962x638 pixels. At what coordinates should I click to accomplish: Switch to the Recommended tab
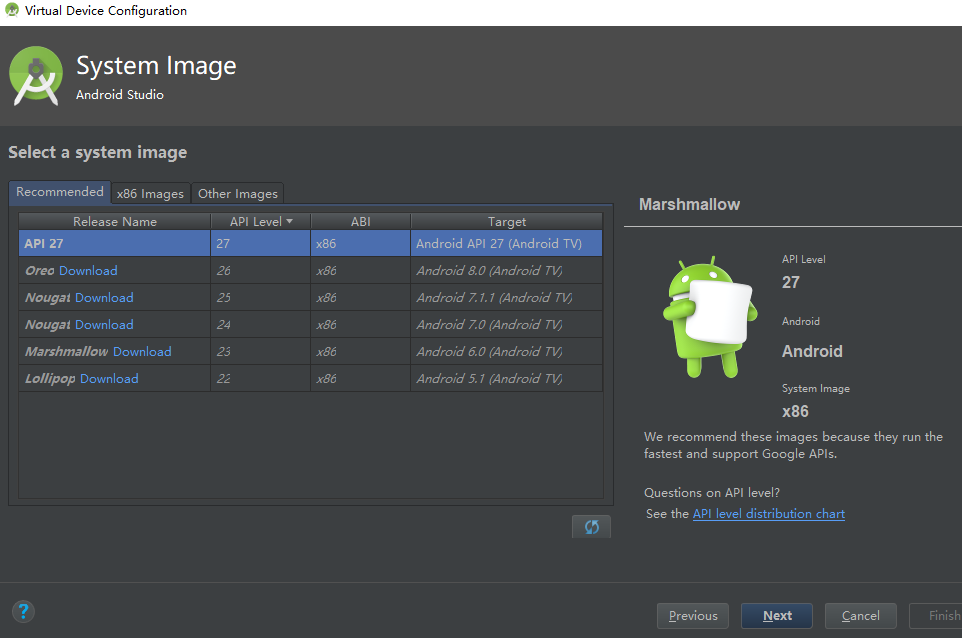60,192
